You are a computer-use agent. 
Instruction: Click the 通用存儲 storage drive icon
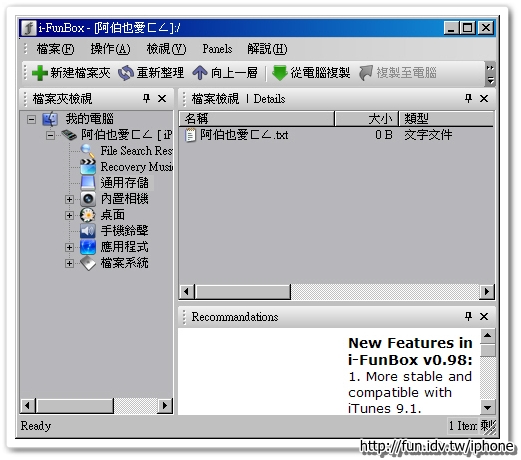pos(88,182)
